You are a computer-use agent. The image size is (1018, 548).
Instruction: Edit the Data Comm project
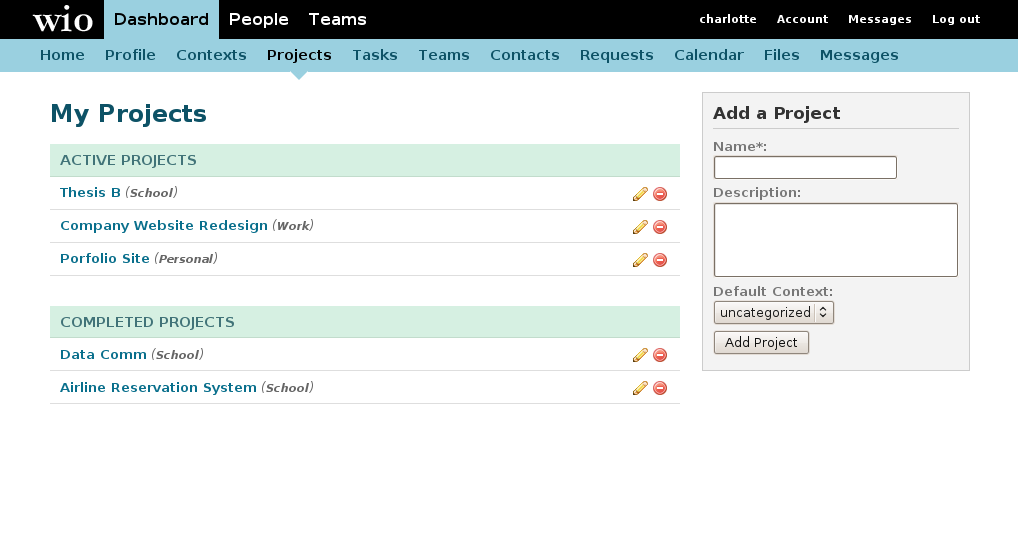[640, 355]
